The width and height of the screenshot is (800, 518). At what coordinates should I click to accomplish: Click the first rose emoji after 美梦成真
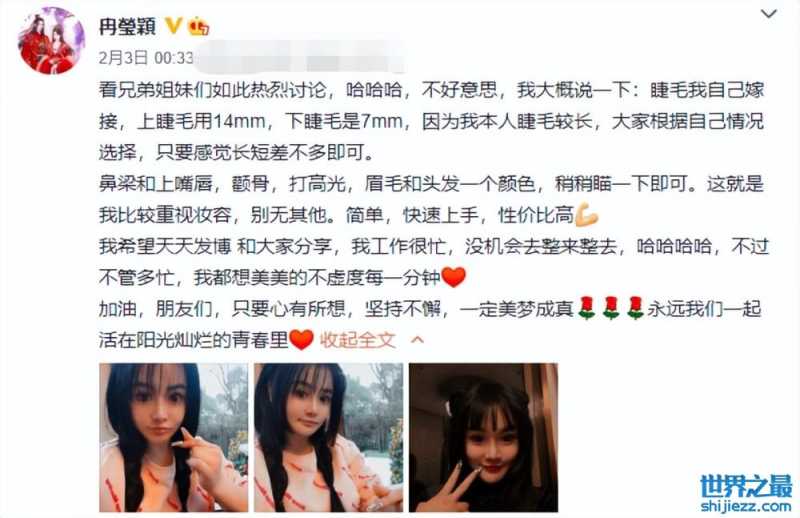[587, 309]
